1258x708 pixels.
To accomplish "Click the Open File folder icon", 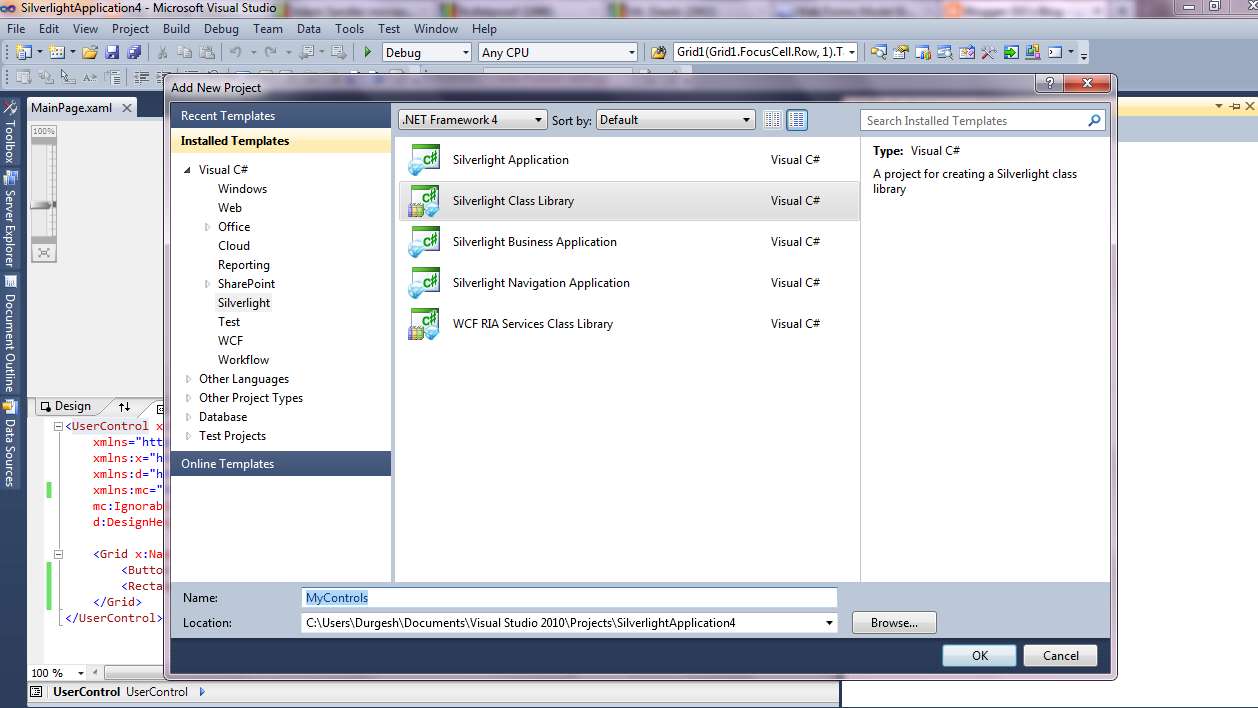I will (x=90, y=52).
